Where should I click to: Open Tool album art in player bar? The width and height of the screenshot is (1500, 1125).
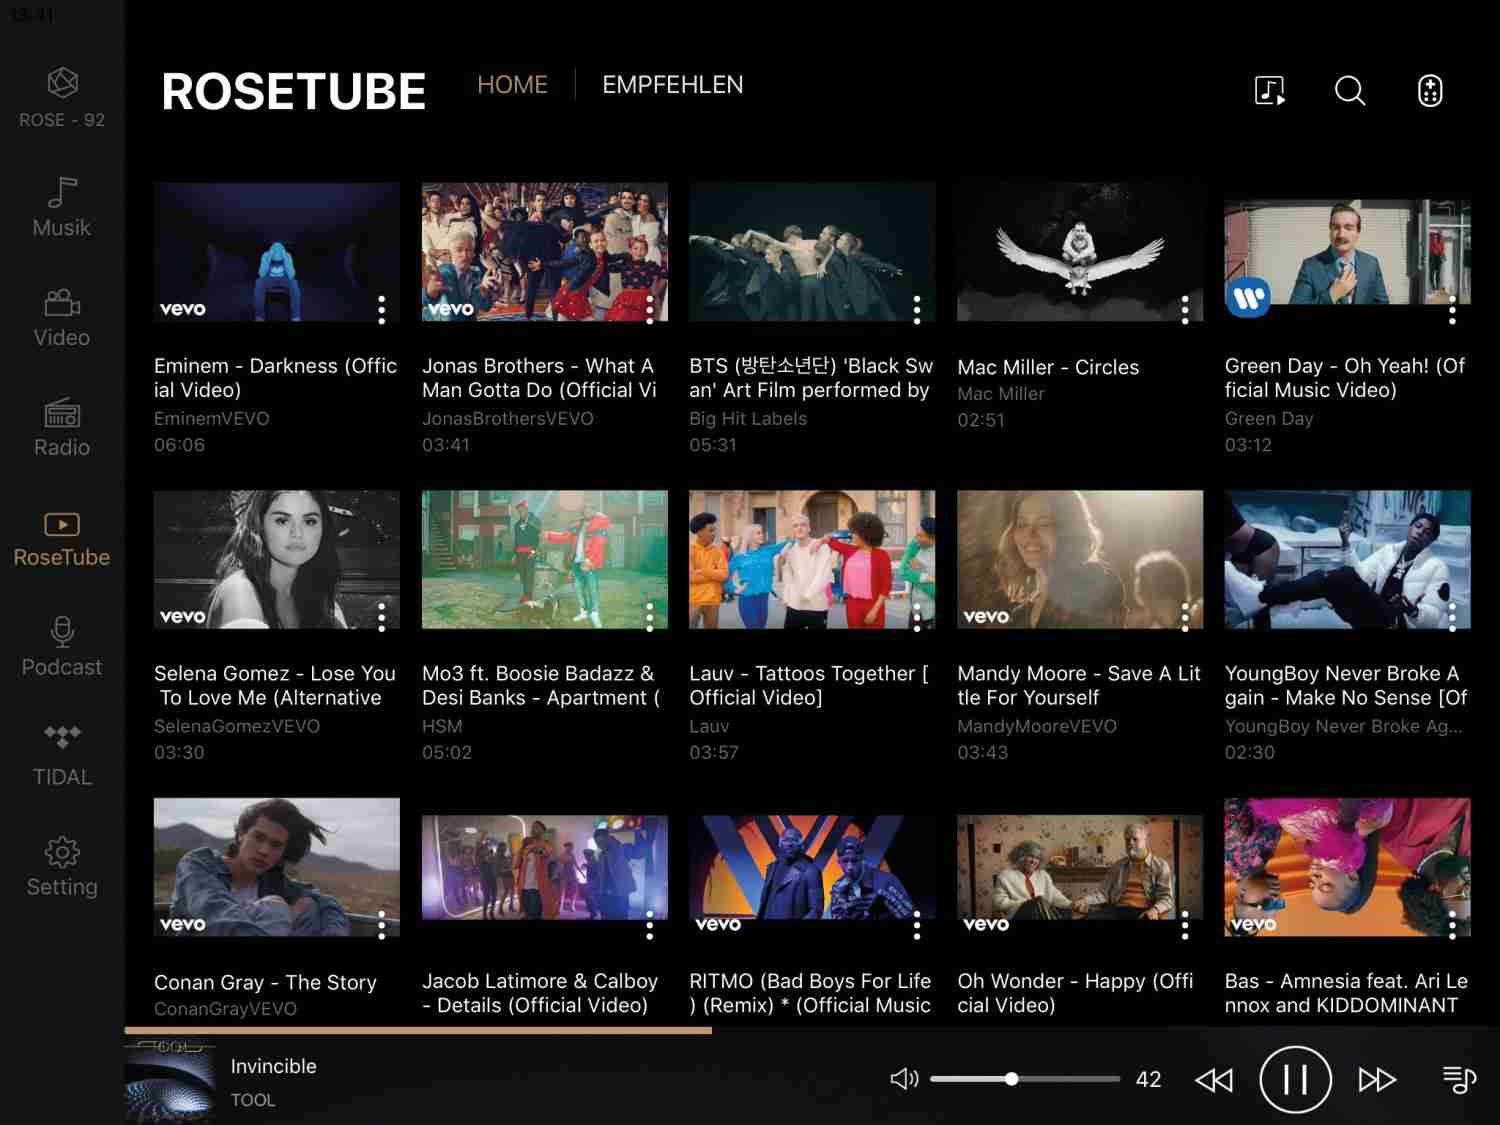(x=169, y=1081)
